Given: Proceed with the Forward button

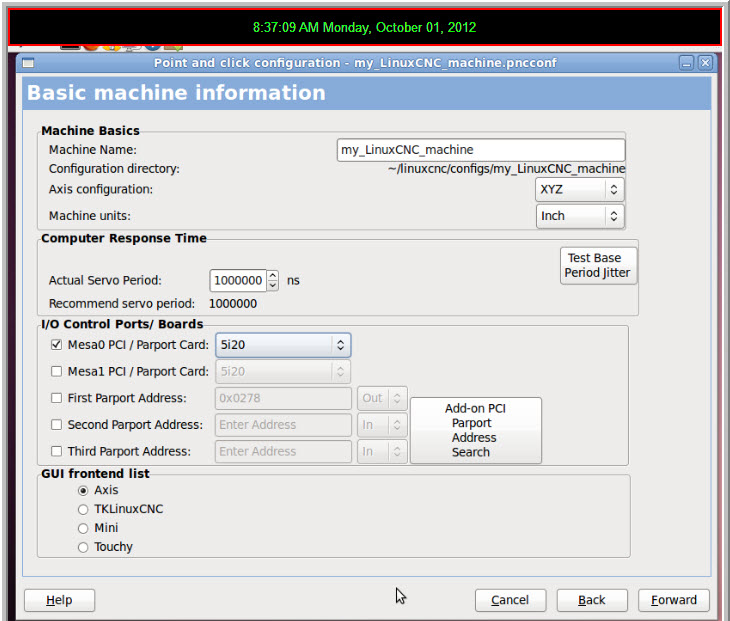Looking at the screenshot, I should [x=674, y=600].
